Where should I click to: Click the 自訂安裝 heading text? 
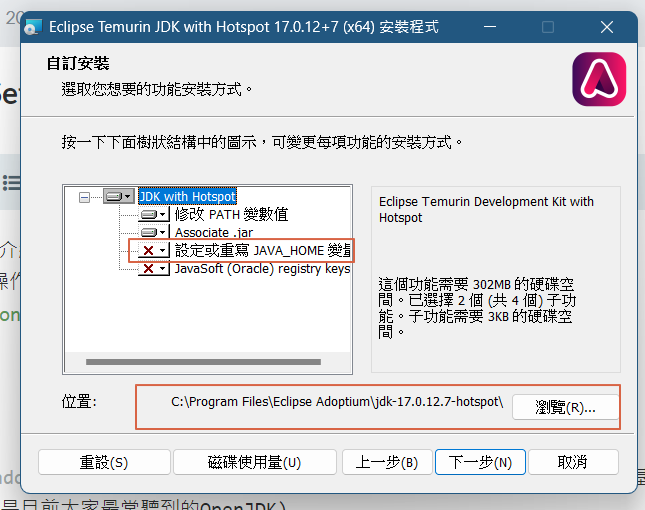pos(78,63)
